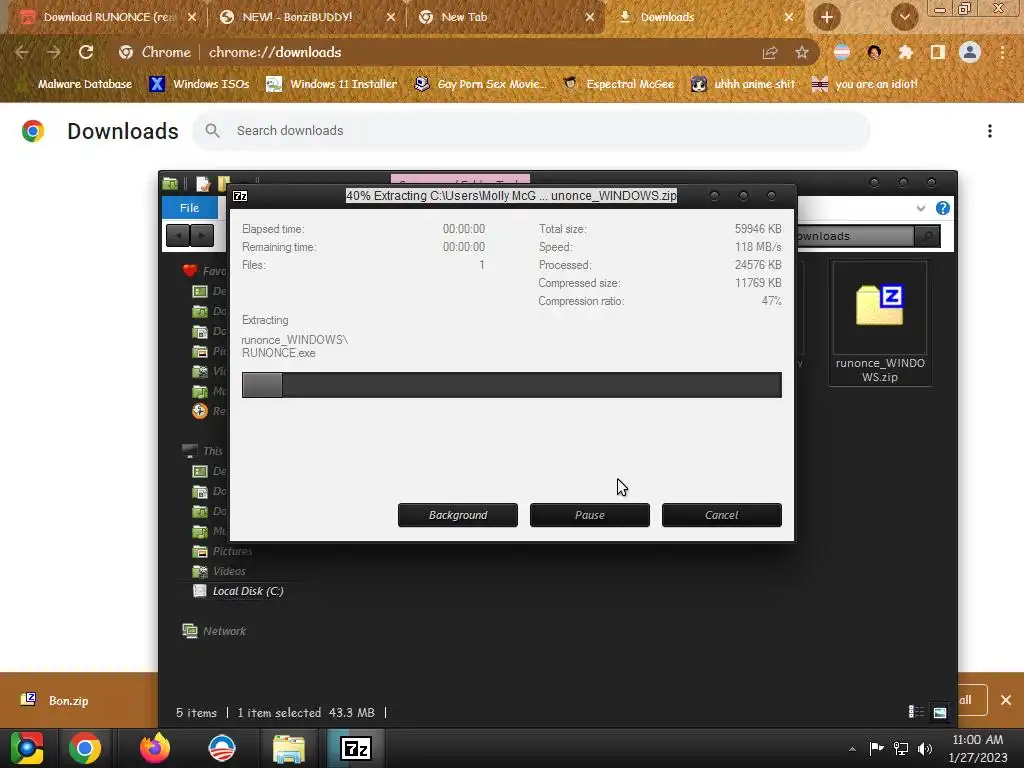Viewport: 1024px width, 768px height.
Task: Select the Downloads tab in Chrome
Action: 705,17
